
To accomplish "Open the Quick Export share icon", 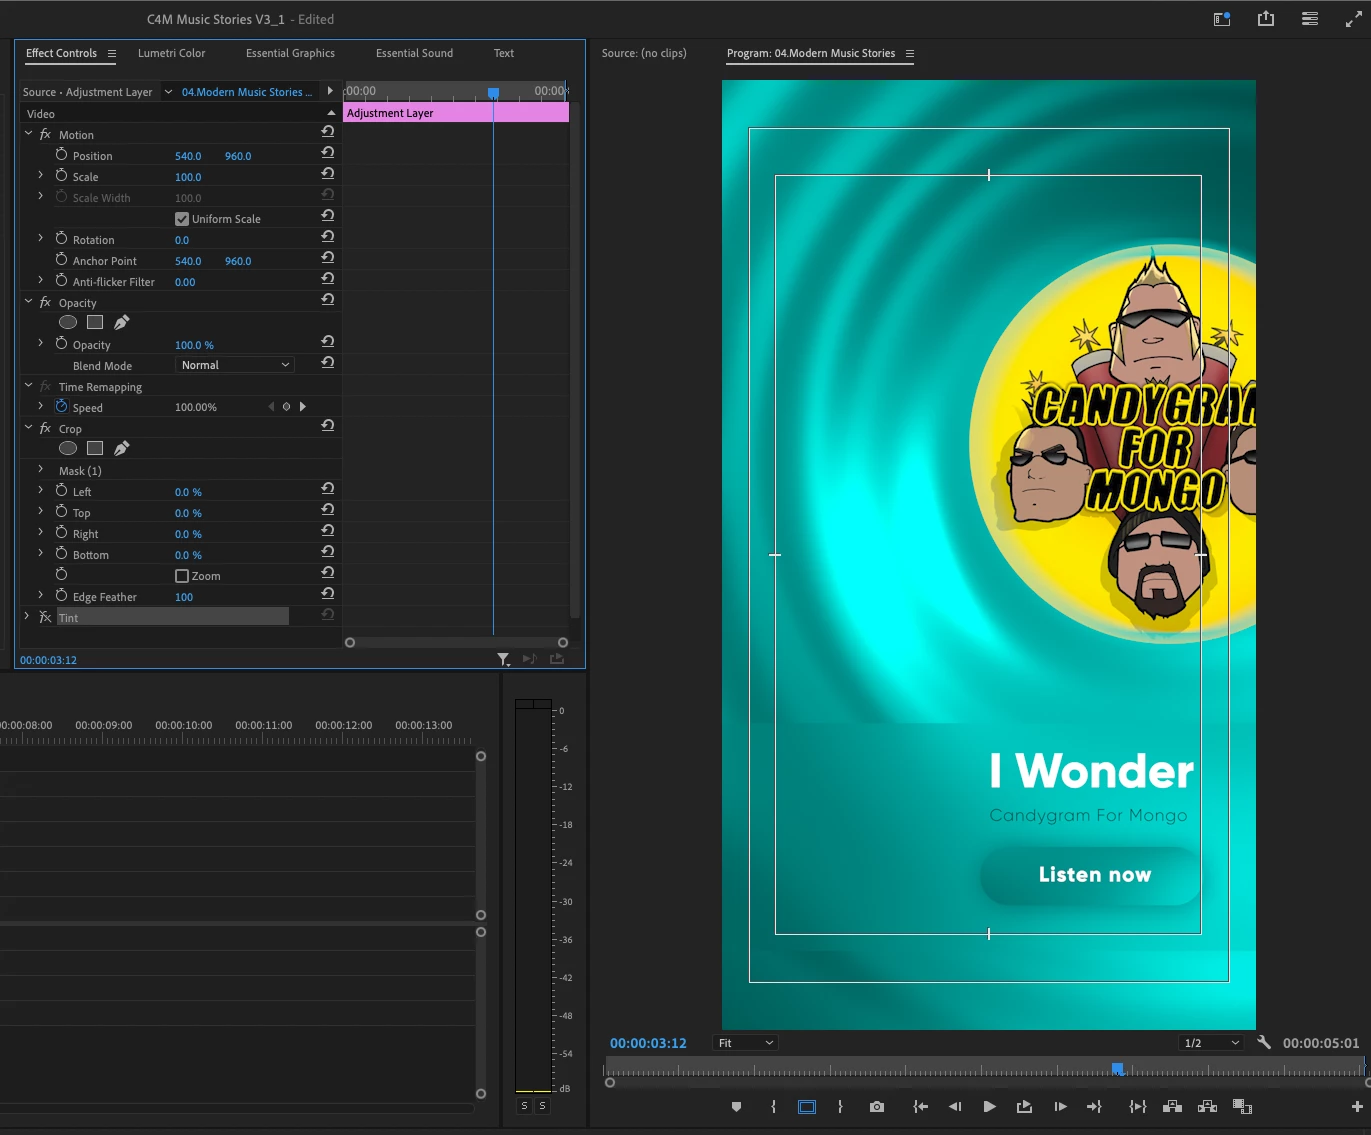I will click(1266, 19).
